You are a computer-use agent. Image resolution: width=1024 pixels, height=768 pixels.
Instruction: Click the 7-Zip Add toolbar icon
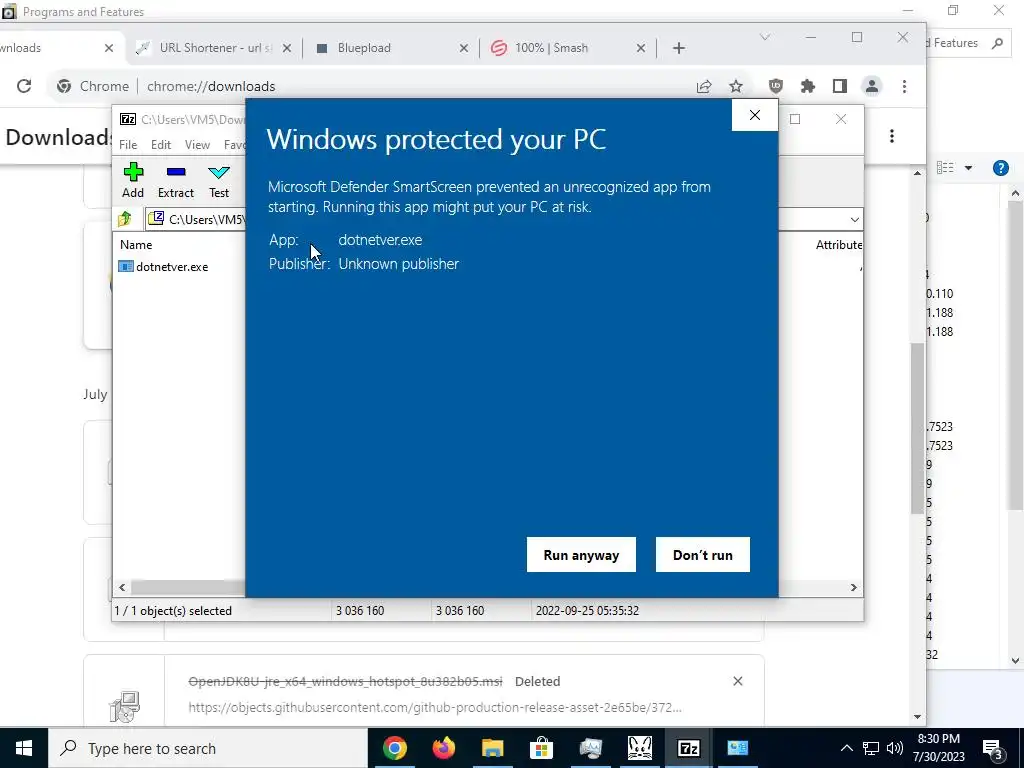(x=133, y=180)
